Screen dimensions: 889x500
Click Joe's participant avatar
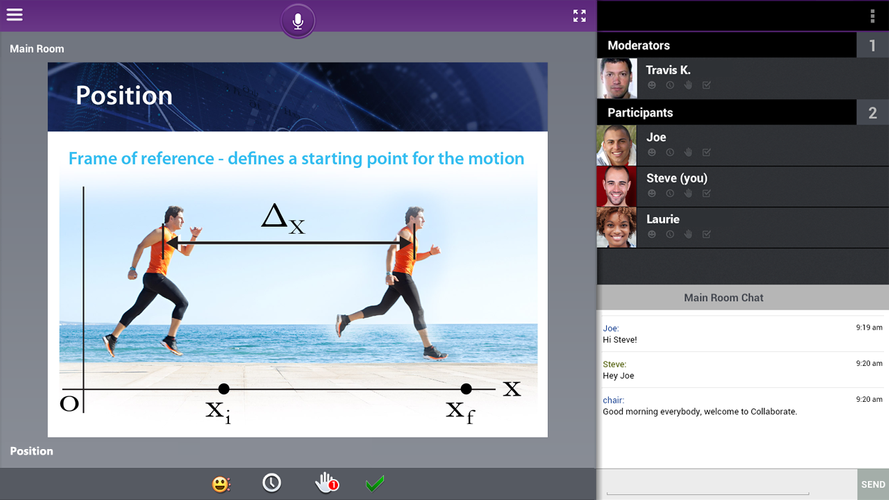click(x=617, y=146)
